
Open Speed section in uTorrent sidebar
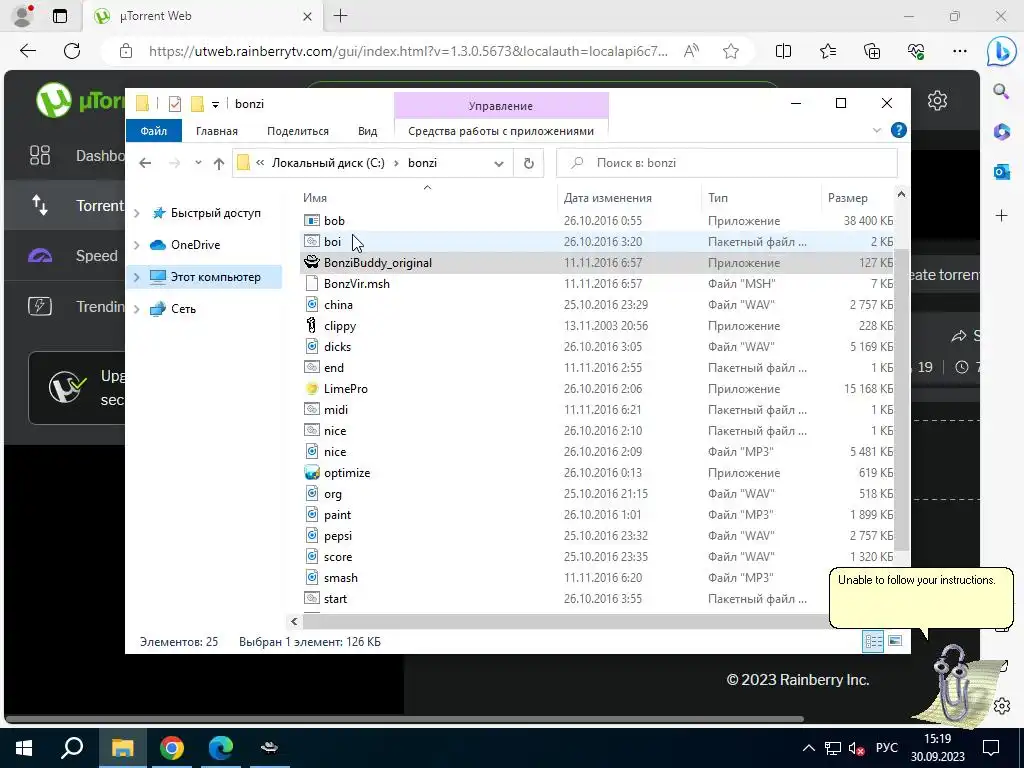point(97,256)
